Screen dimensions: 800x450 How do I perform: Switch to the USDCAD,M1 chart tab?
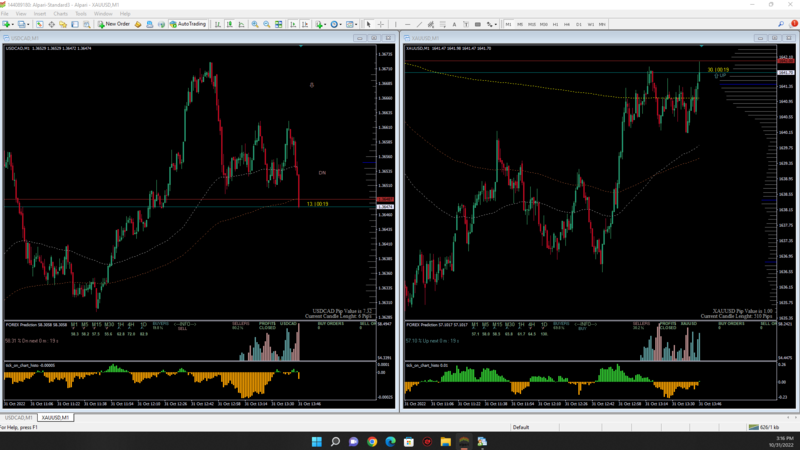pyautogui.click(x=18, y=417)
